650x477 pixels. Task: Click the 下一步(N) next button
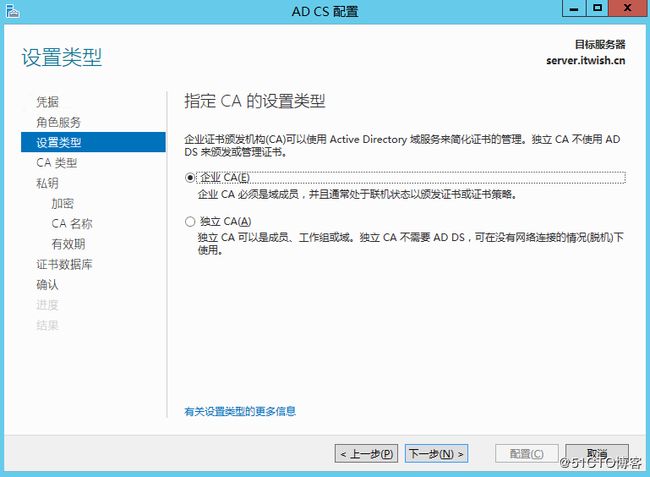click(x=436, y=454)
